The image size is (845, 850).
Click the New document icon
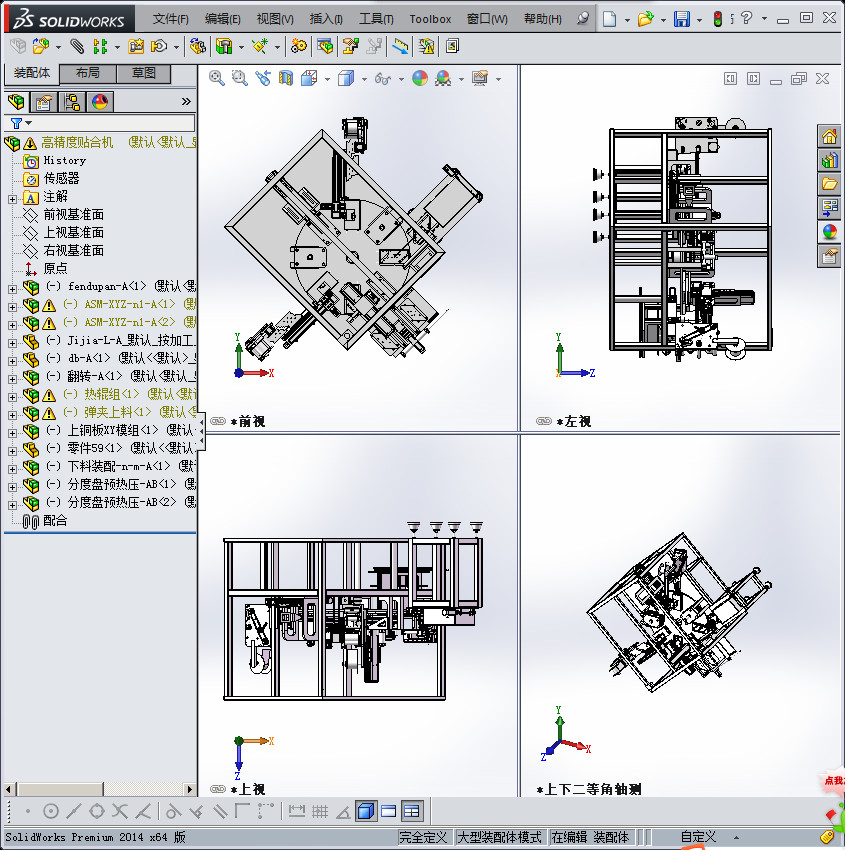tap(610, 19)
